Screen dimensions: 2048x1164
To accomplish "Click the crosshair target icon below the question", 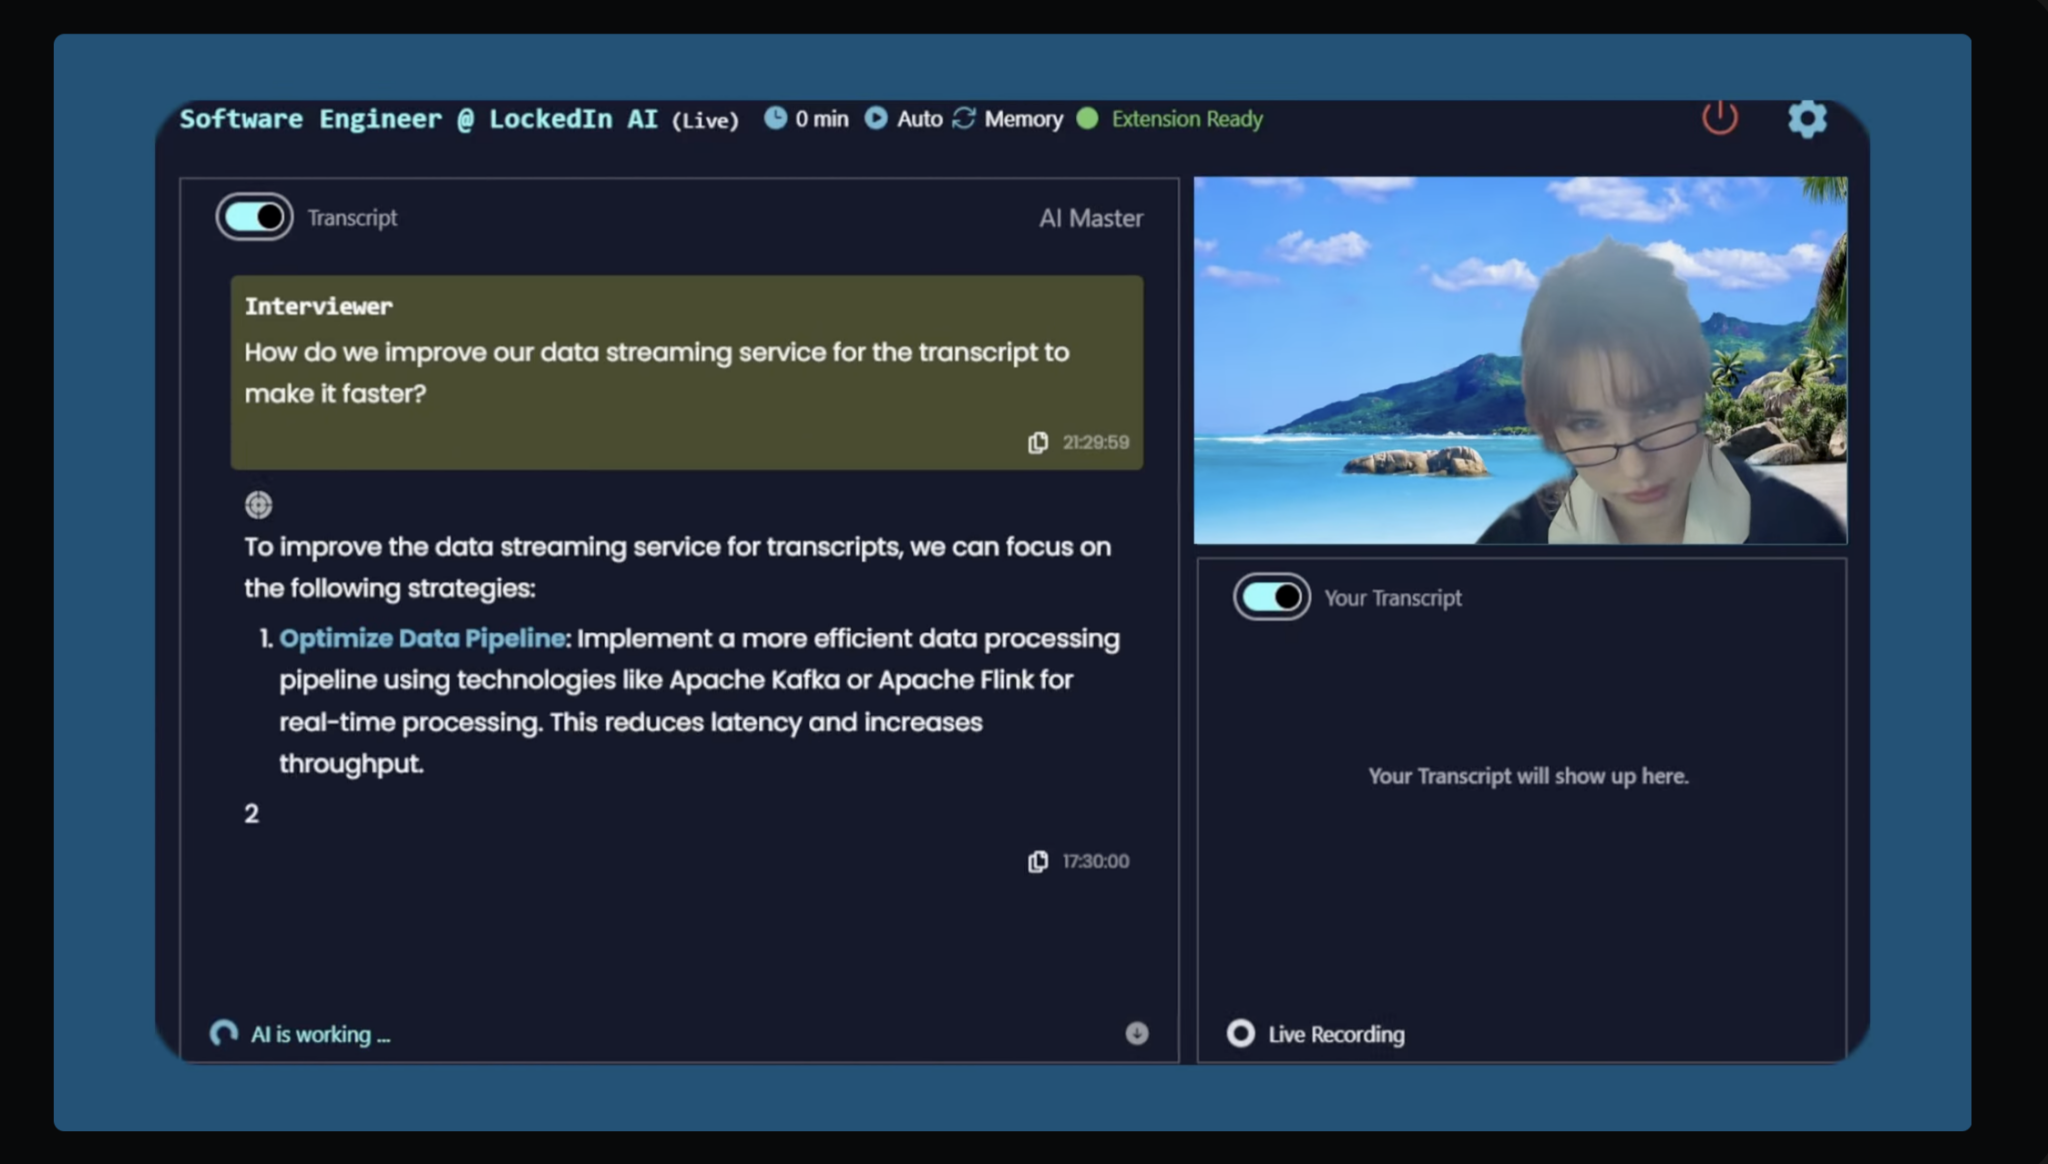I will tap(258, 505).
